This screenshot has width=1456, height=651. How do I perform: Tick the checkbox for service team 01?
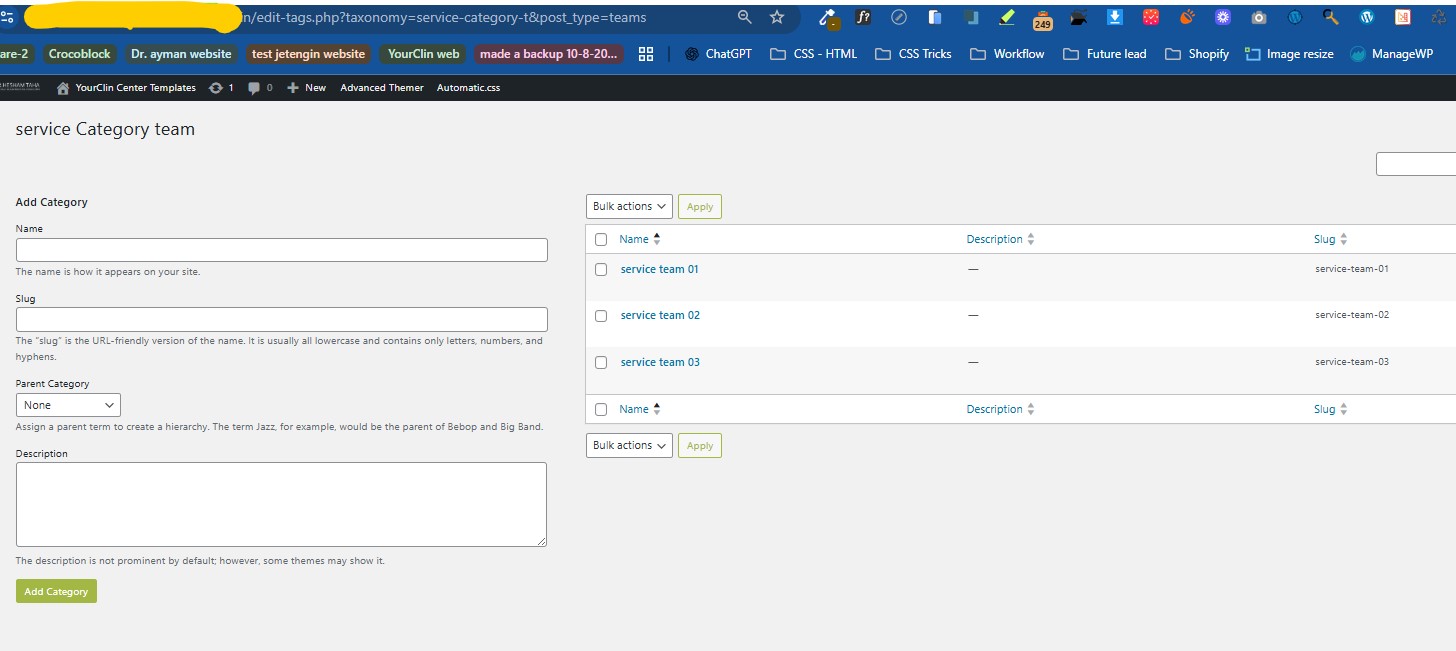point(601,270)
